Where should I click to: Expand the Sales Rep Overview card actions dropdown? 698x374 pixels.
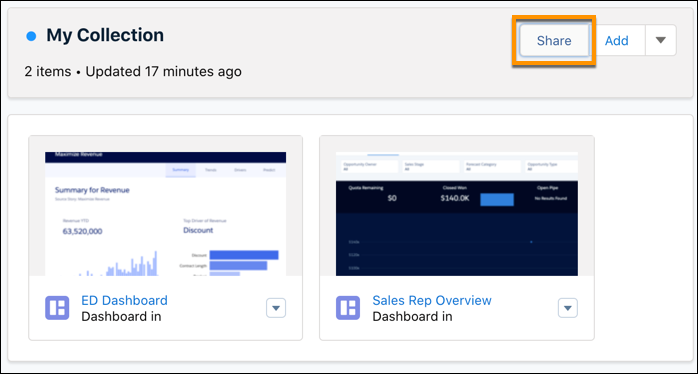coord(568,308)
